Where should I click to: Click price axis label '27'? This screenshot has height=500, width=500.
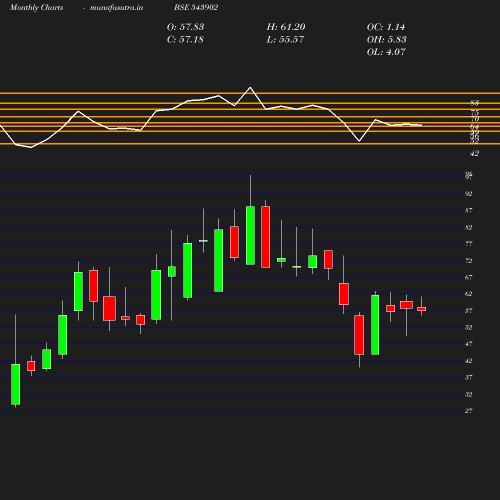[x=469, y=411]
